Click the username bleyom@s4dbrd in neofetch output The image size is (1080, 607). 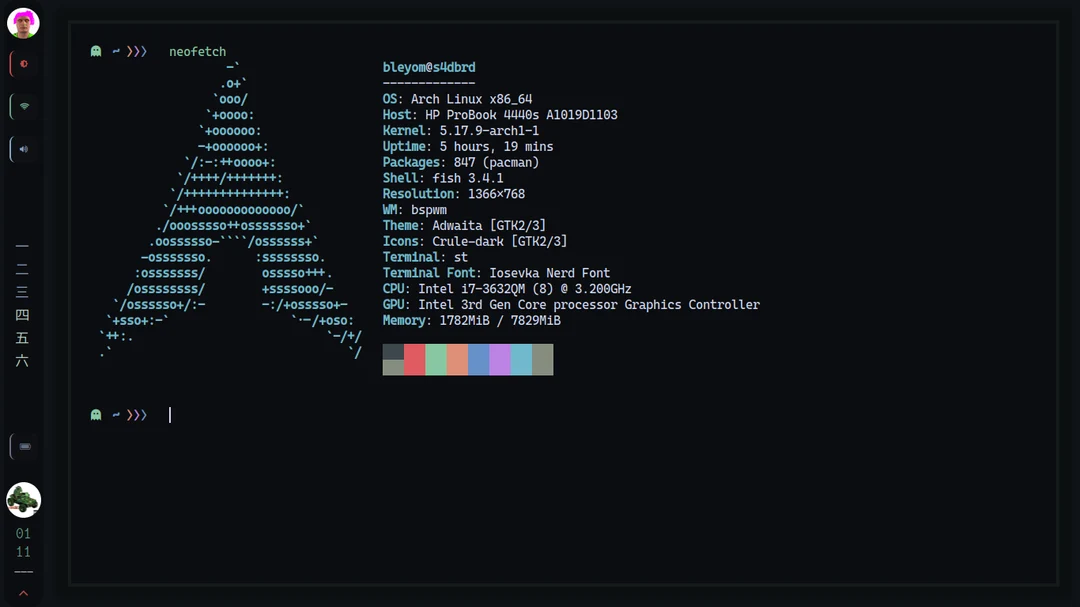click(x=429, y=67)
